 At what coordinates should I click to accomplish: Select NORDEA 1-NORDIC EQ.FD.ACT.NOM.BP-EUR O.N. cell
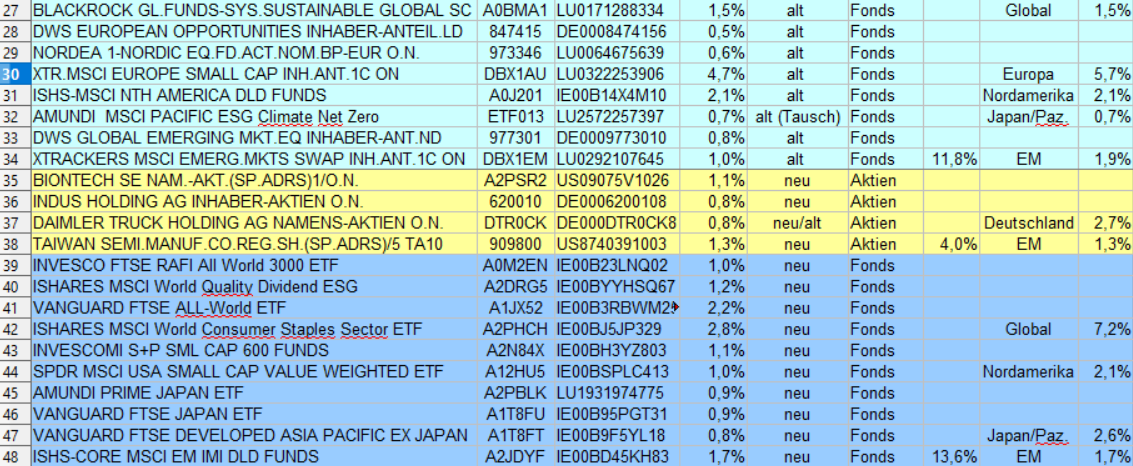pyautogui.click(x=254, y=53)
